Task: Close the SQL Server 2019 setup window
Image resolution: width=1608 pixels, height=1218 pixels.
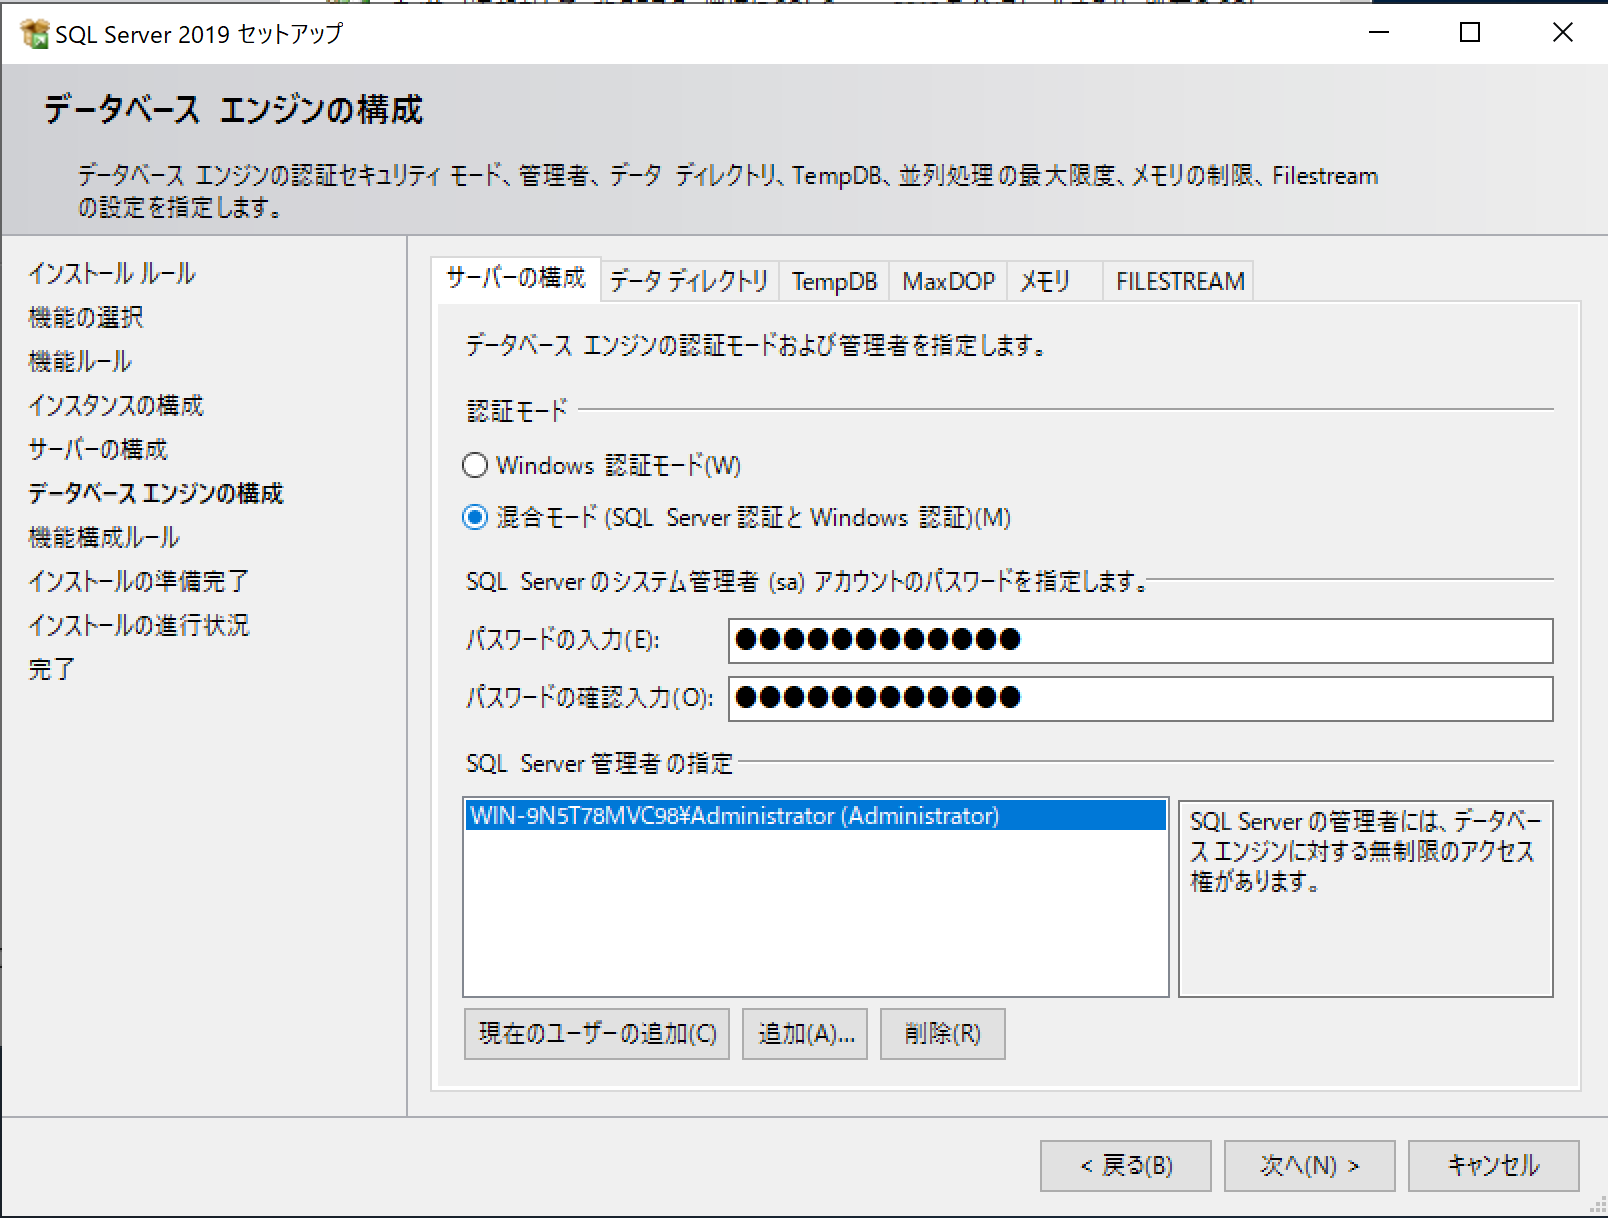Action: (x=1562, y=33)
